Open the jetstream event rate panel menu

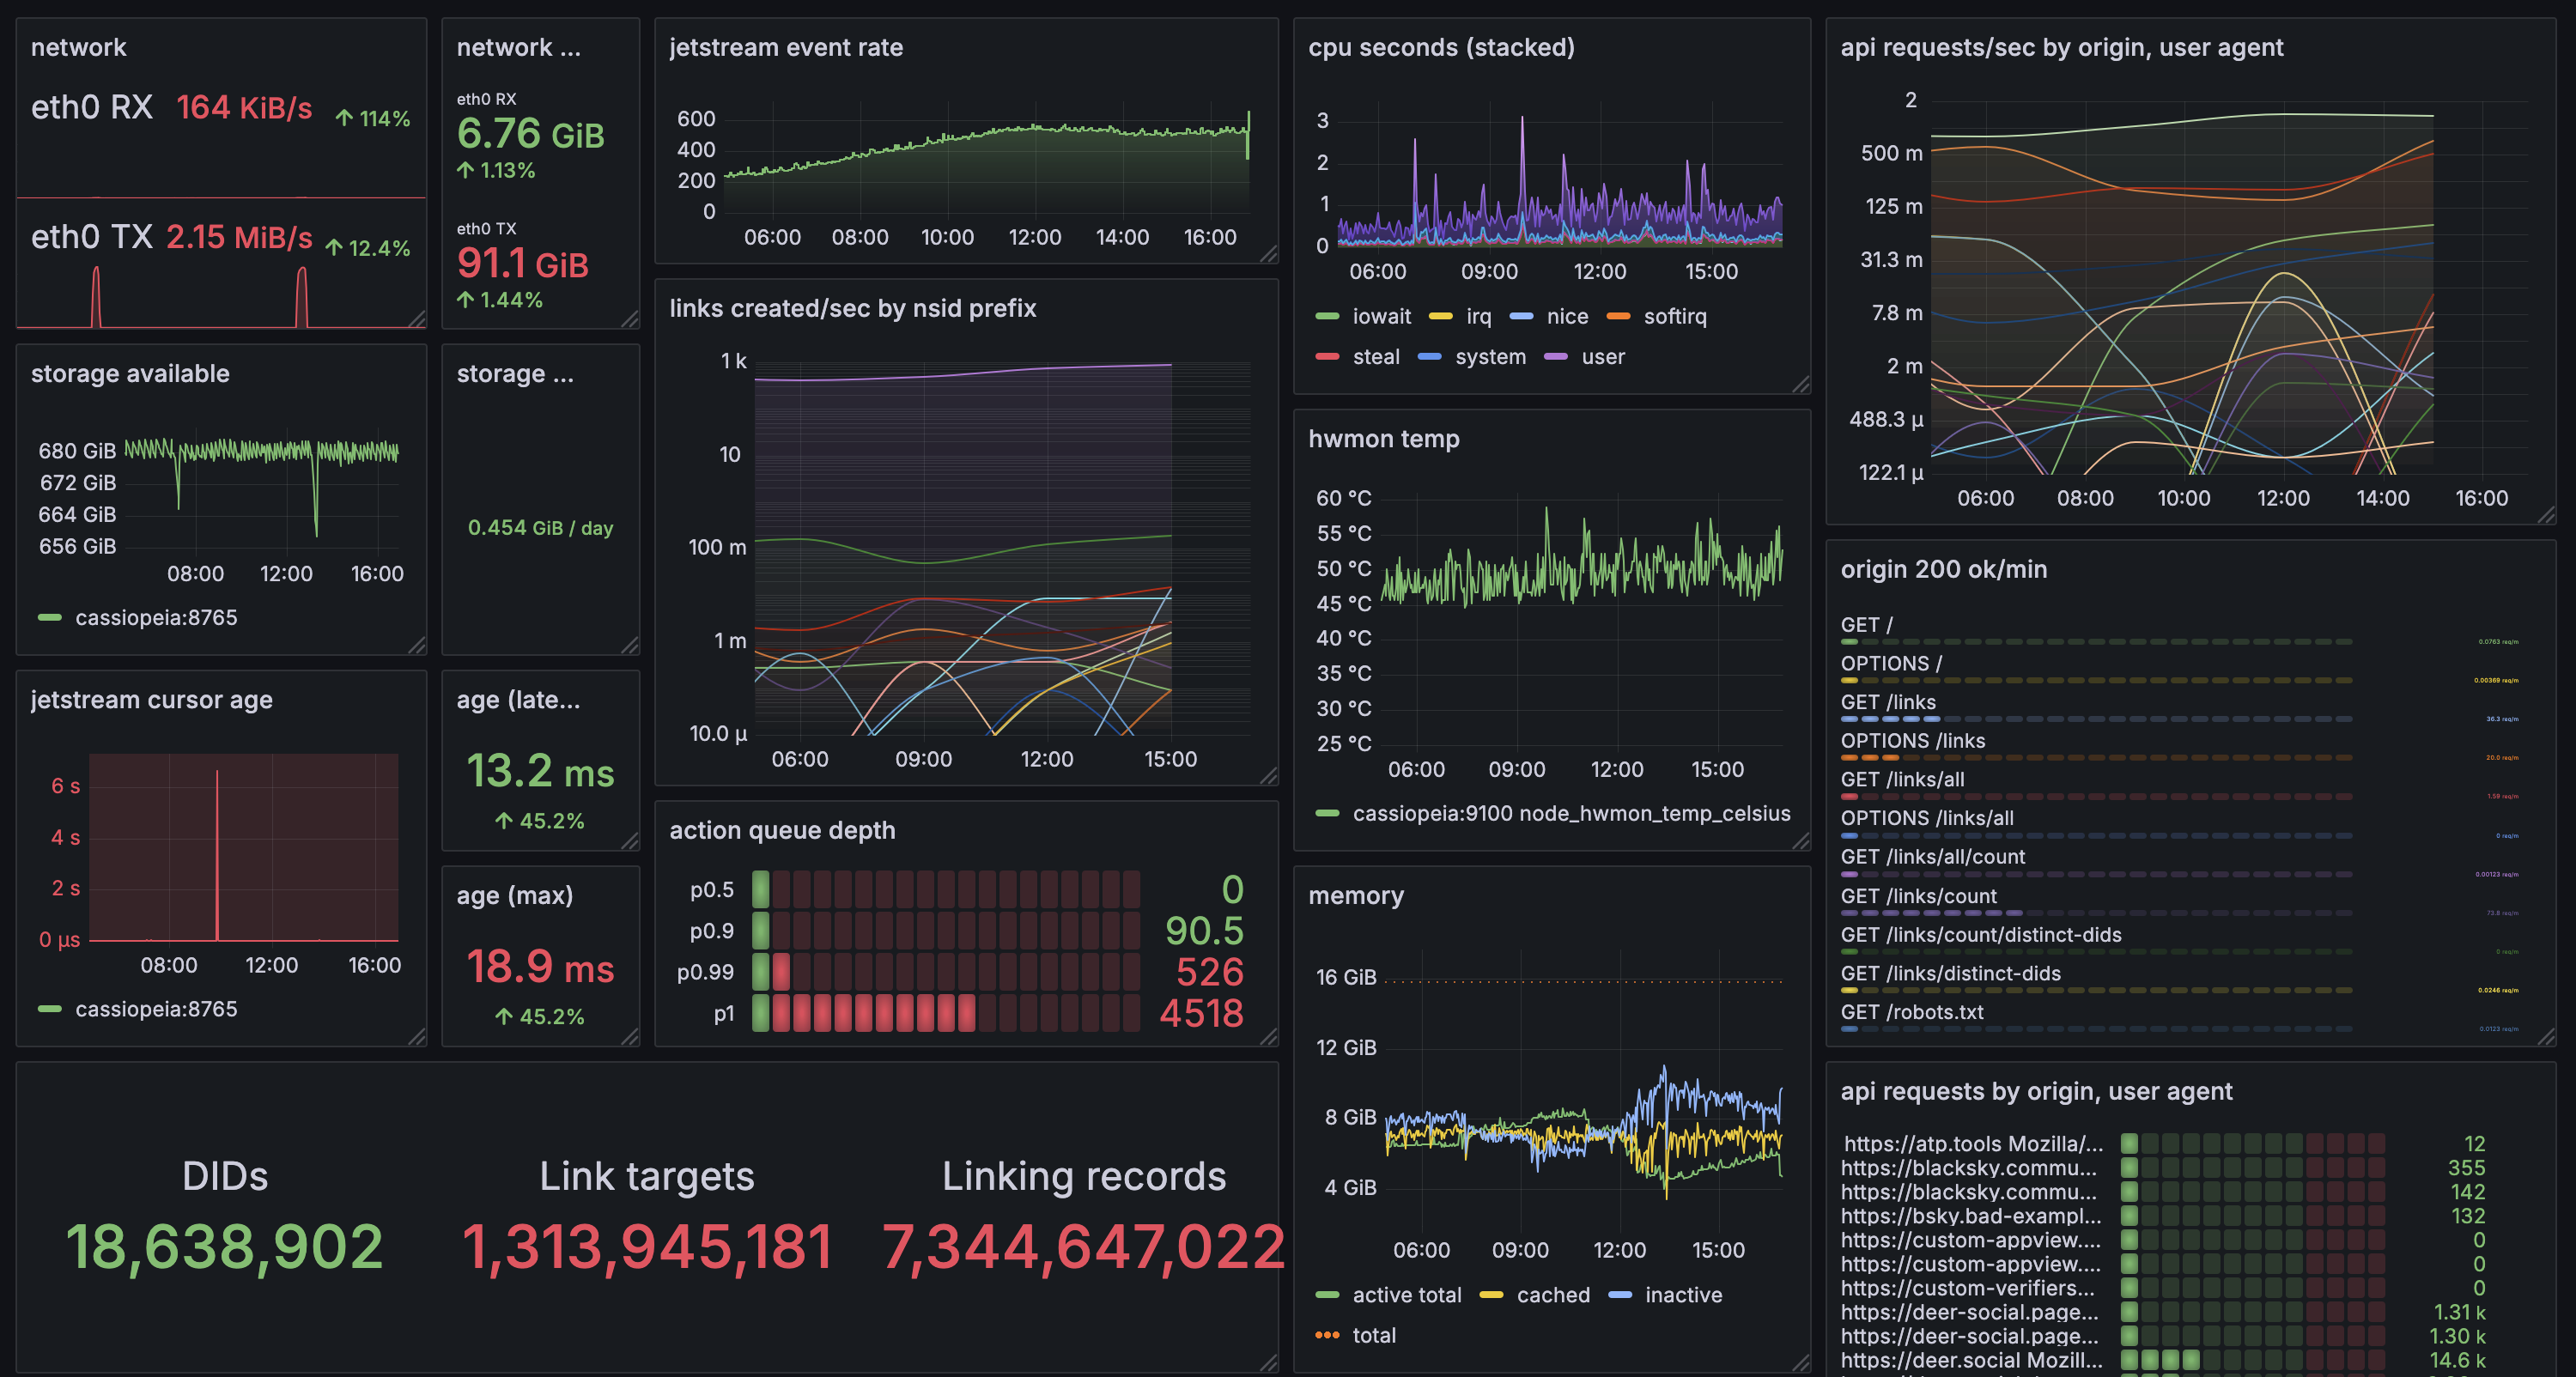tap(786, 47)
